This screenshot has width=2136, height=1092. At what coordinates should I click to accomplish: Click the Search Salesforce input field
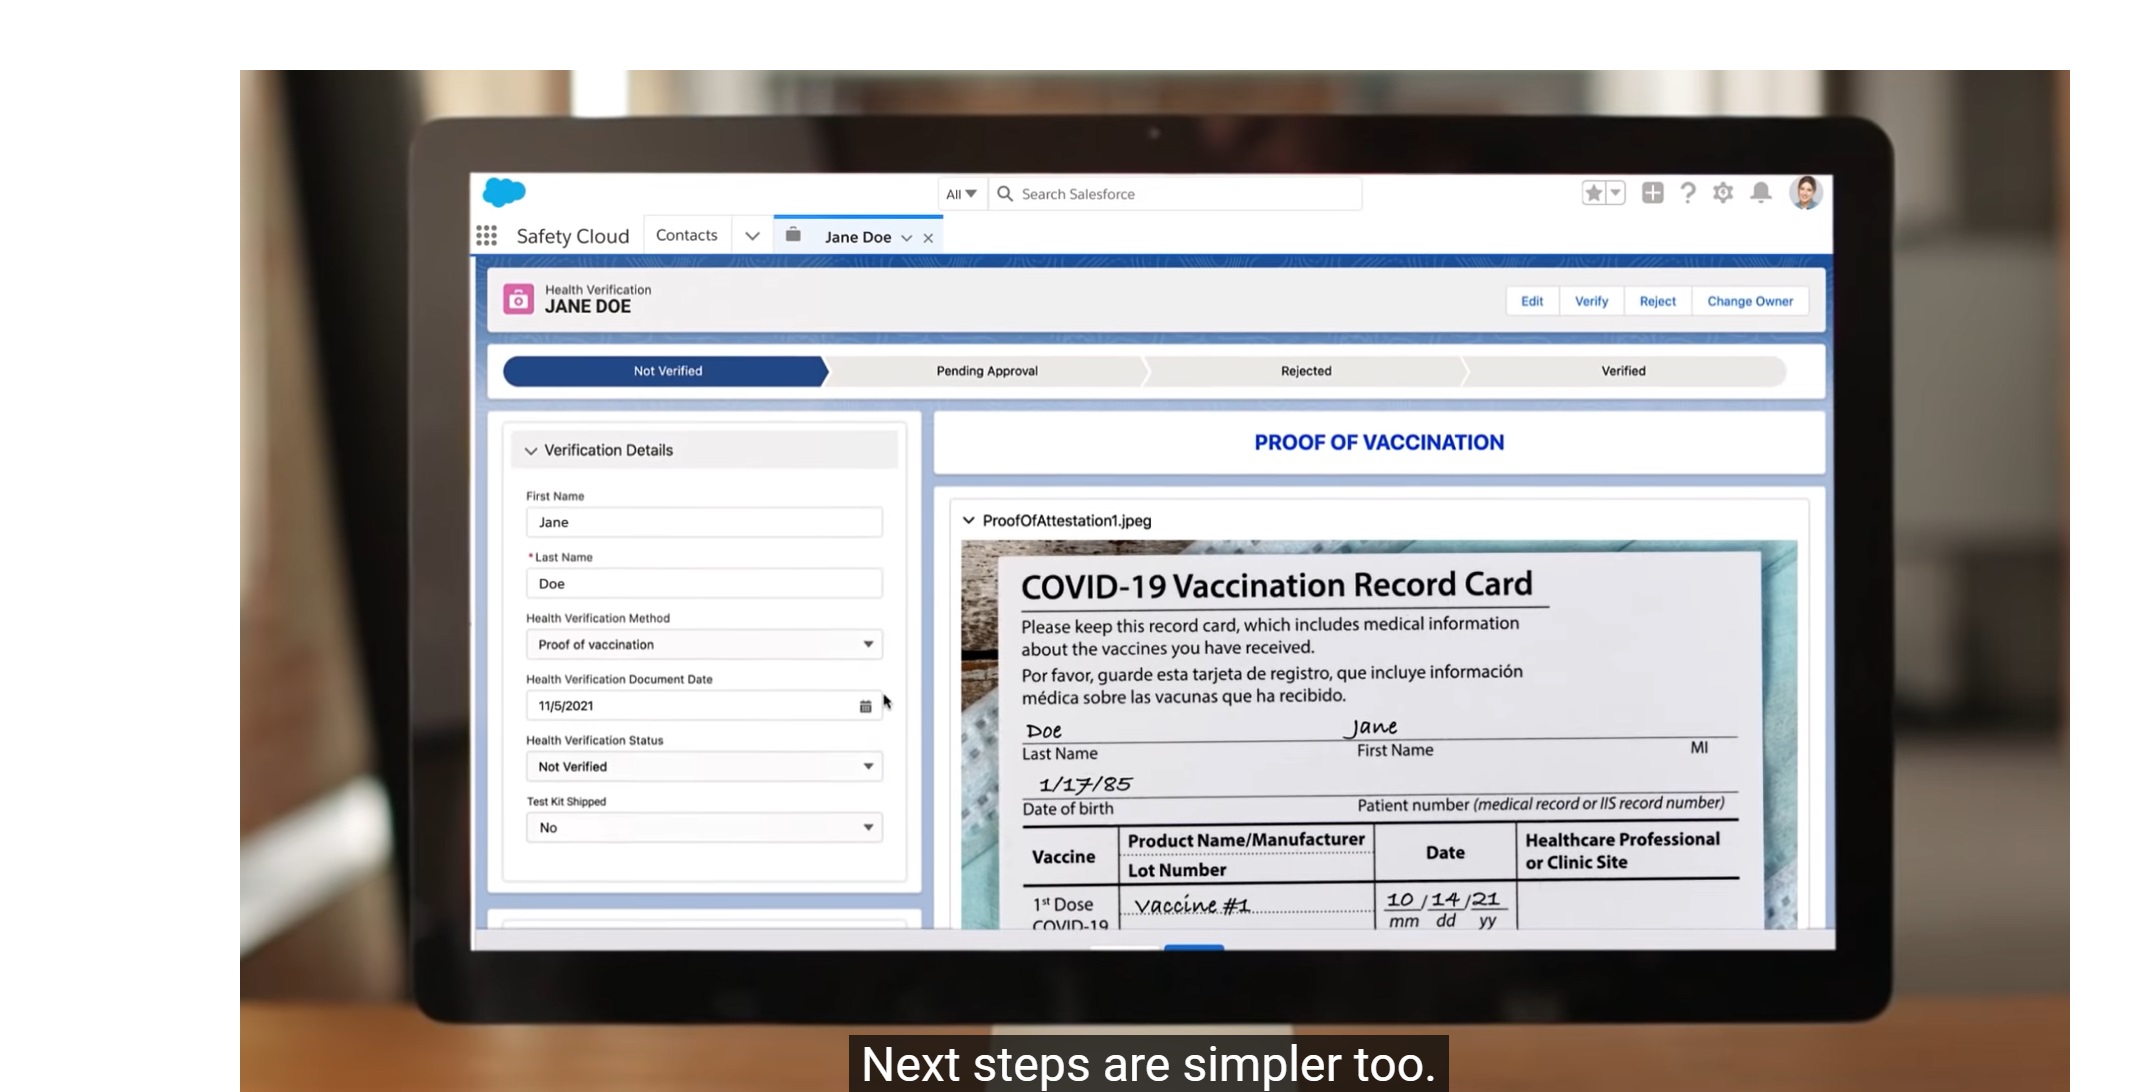coord(1175,194)
